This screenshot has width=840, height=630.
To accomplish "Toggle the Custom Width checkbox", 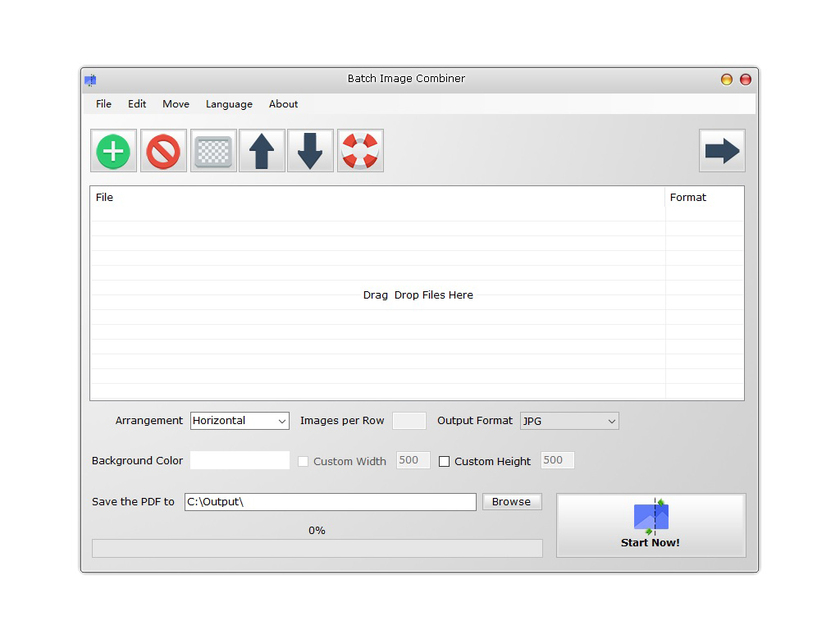I will pos(303,461).
